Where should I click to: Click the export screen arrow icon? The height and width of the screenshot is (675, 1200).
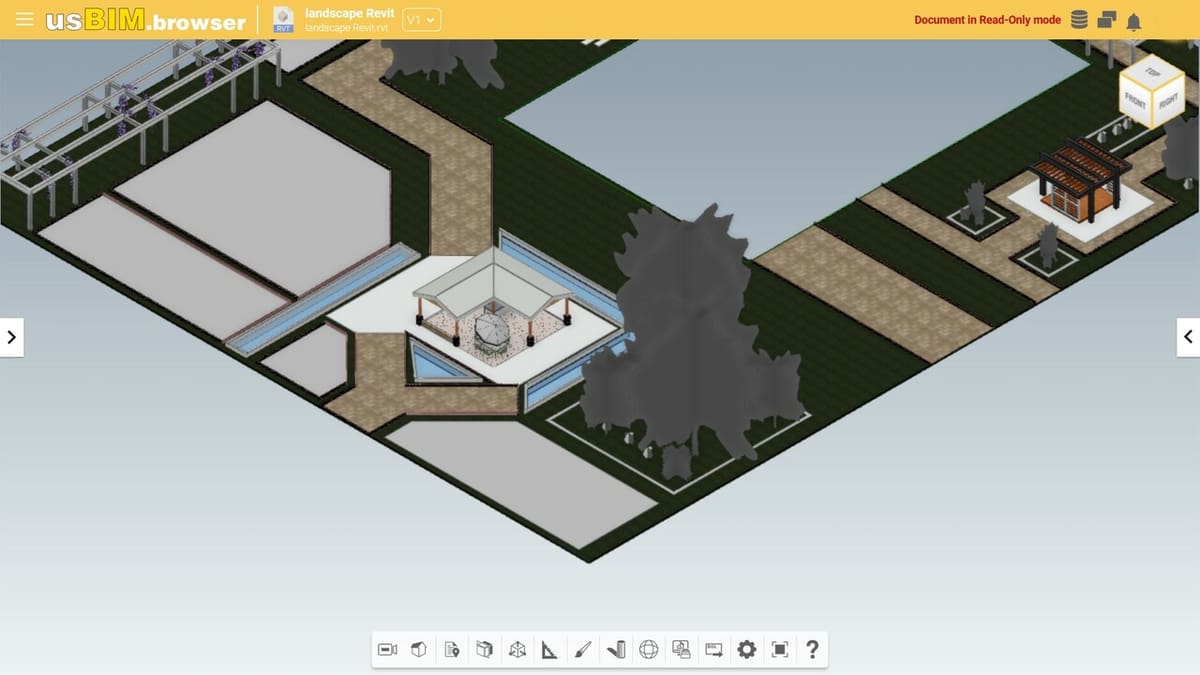714,650
